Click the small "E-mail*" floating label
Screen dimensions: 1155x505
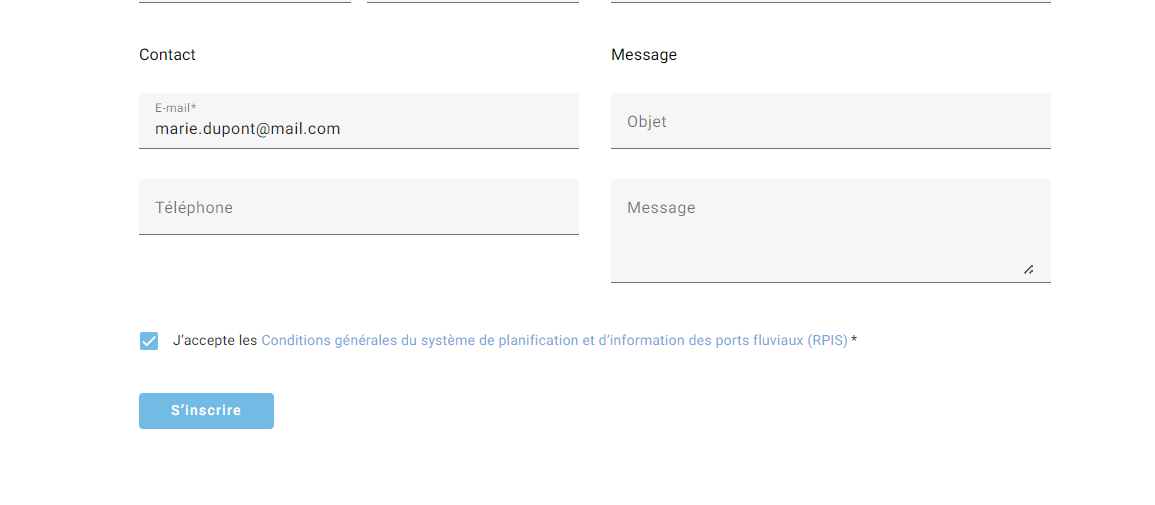tap(175, 108)
